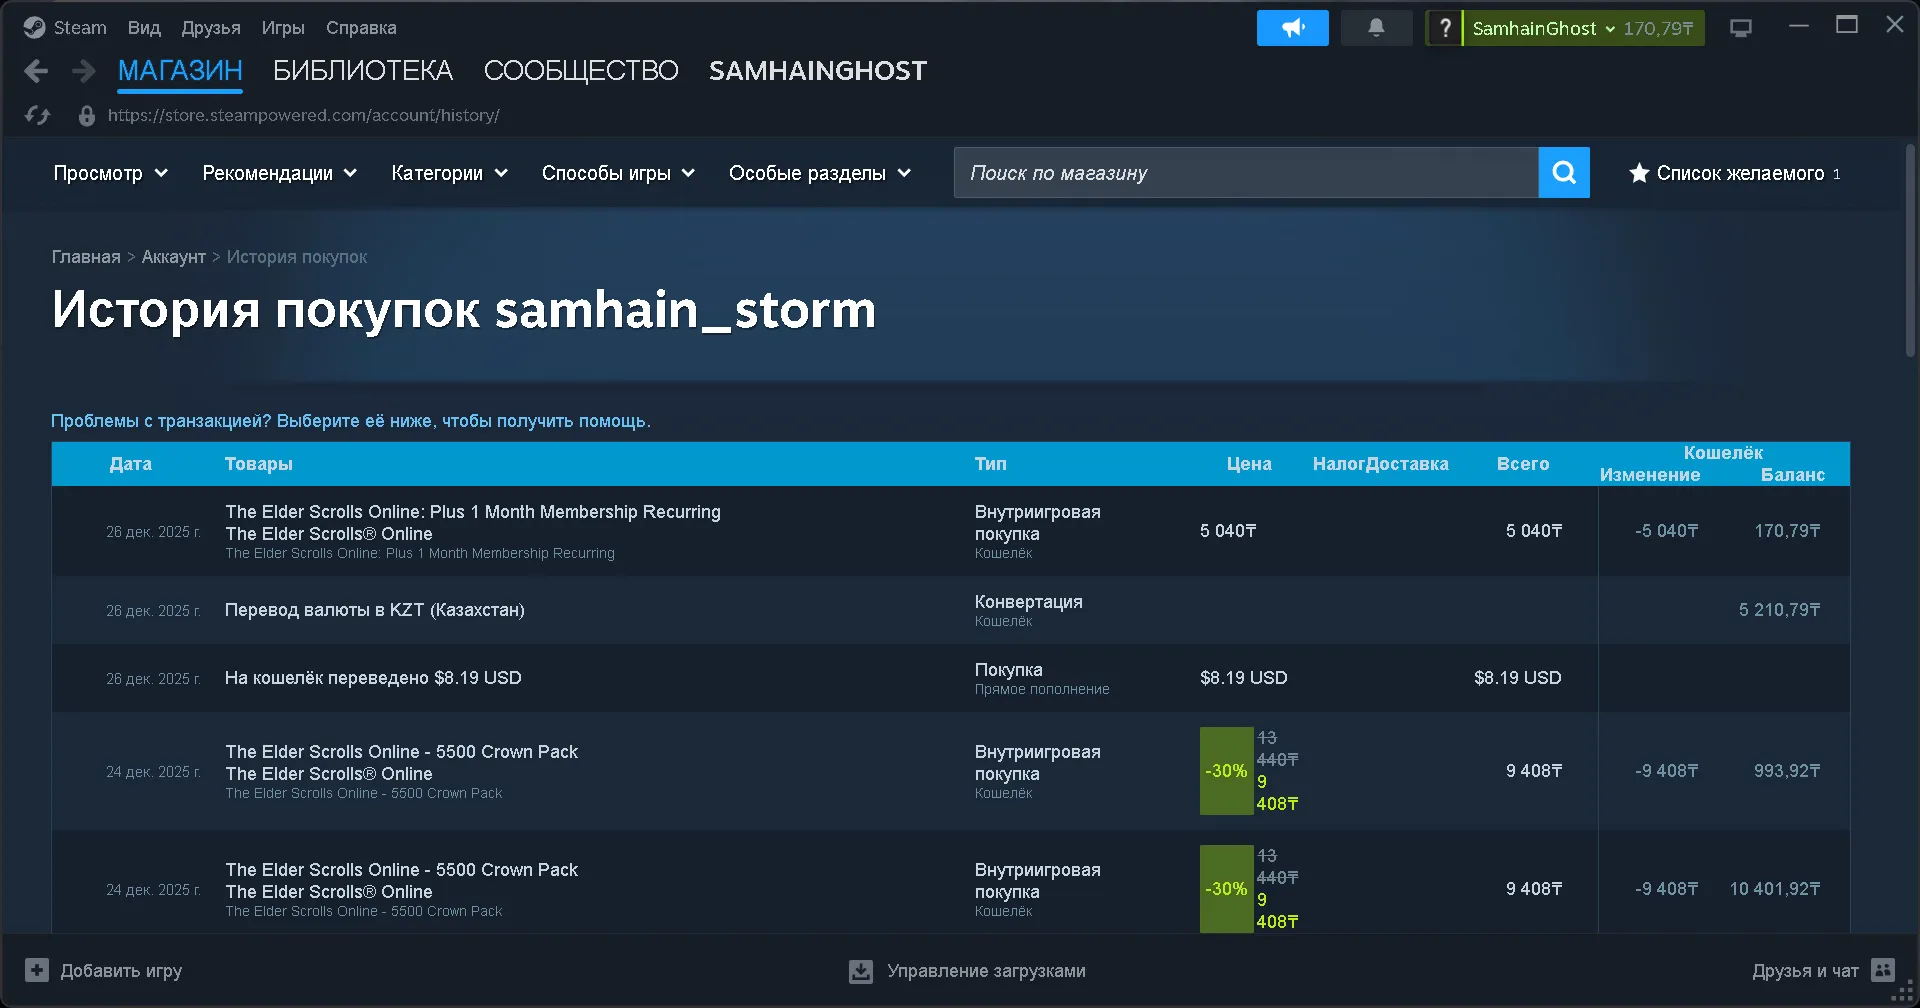Follow the Главная breadcrumb link
This screenshot has height=1008, width=1920.
click(86, 257)
